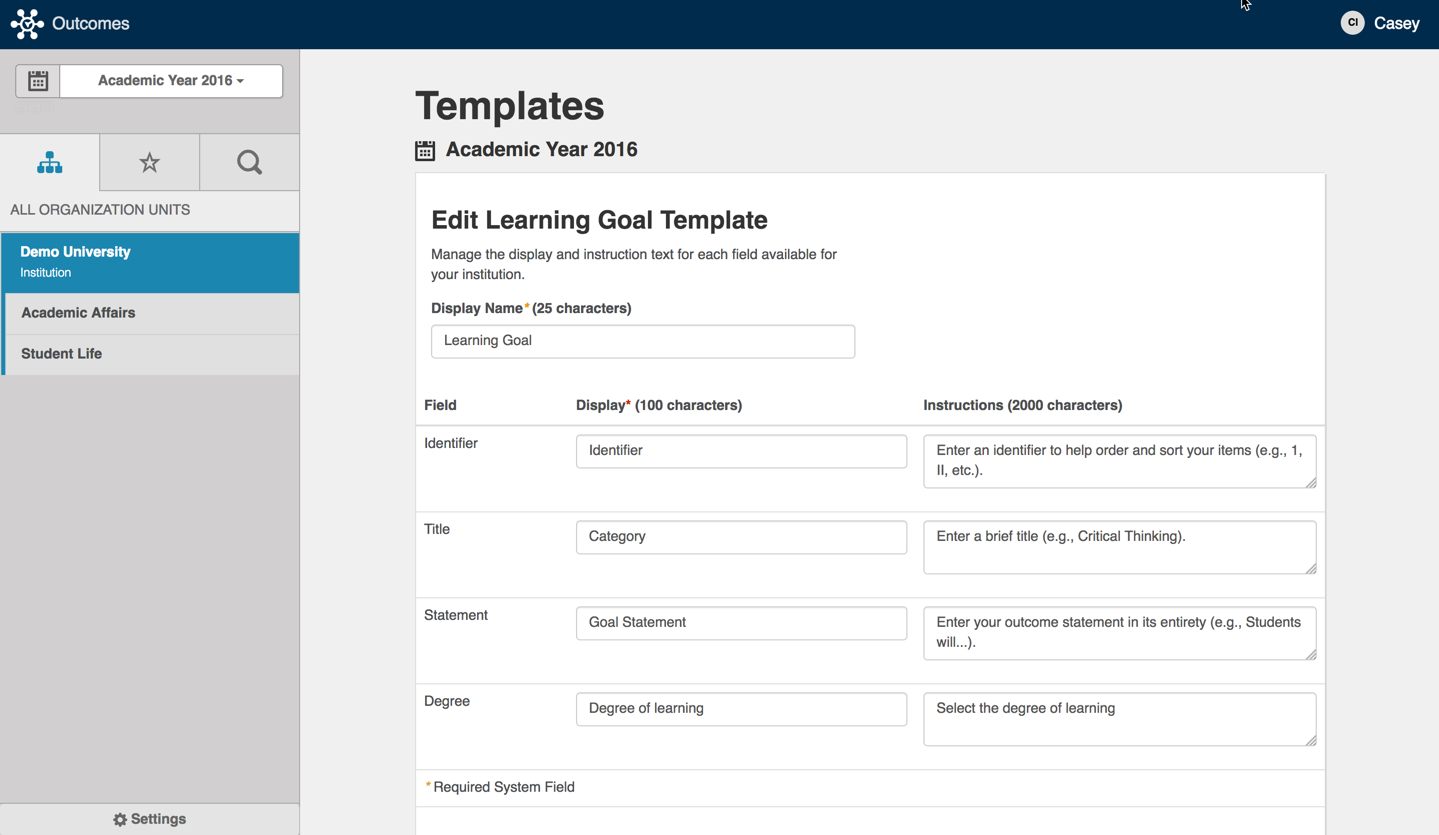Click the Statement field label
The height and width of the screenshot is (835, 1439).
(456, 615)
